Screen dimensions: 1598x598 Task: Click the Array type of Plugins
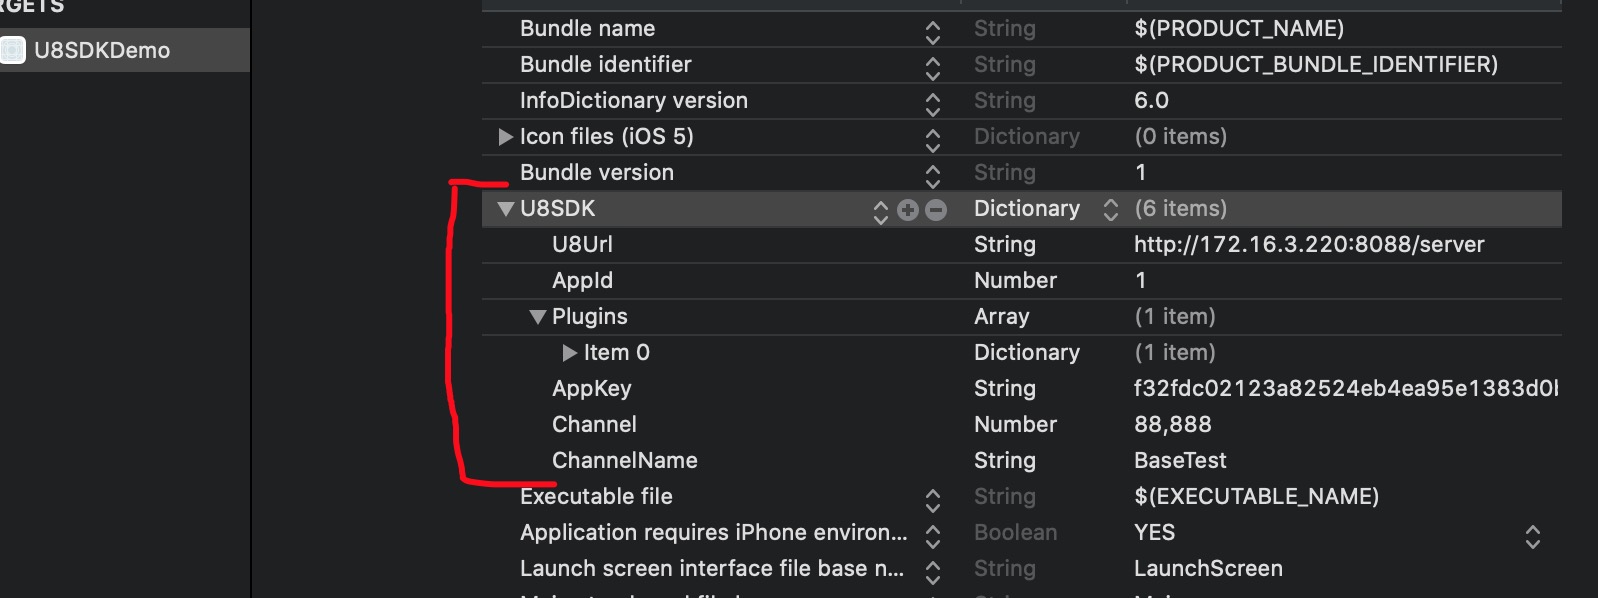point(1002,317)
